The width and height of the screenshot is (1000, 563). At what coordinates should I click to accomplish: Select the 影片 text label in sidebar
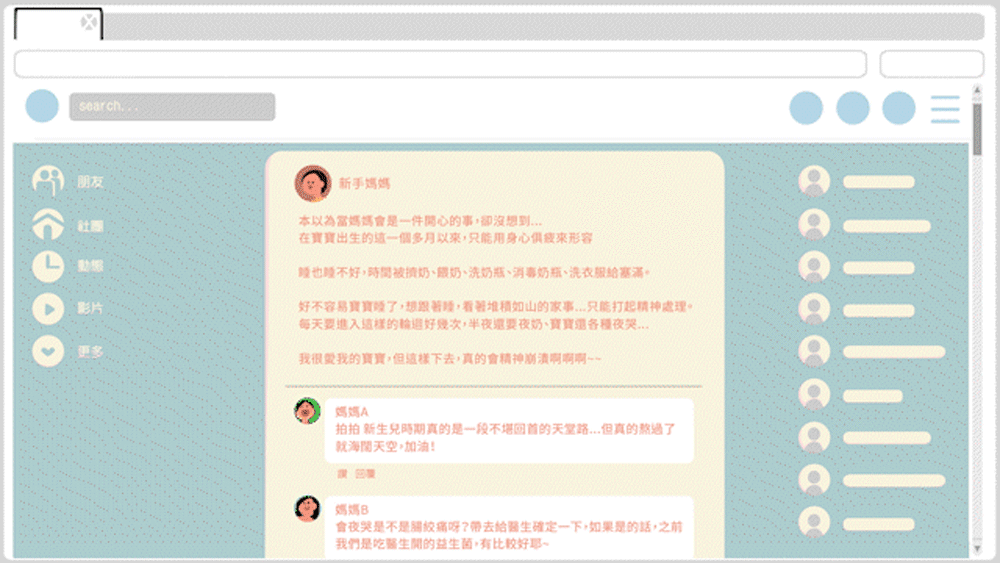coord(90,308)
